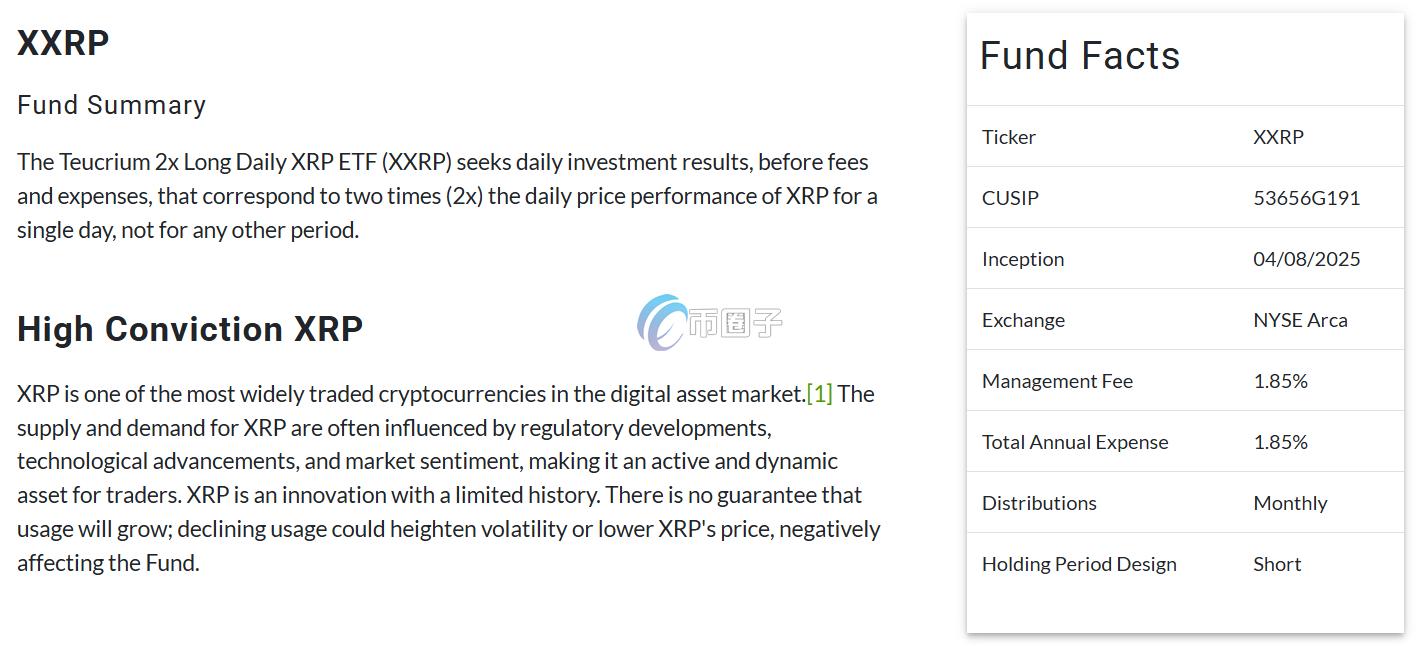Click the Management Fee percentage value
The height and width of the screenshot is (646, 1425).
(x=1280, y=381)
